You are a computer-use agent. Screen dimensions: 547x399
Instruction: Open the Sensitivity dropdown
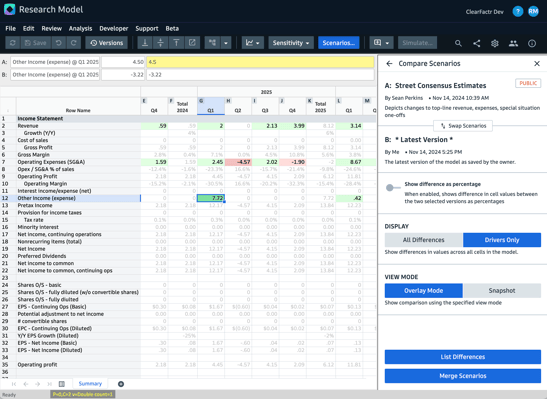point(291,43)
